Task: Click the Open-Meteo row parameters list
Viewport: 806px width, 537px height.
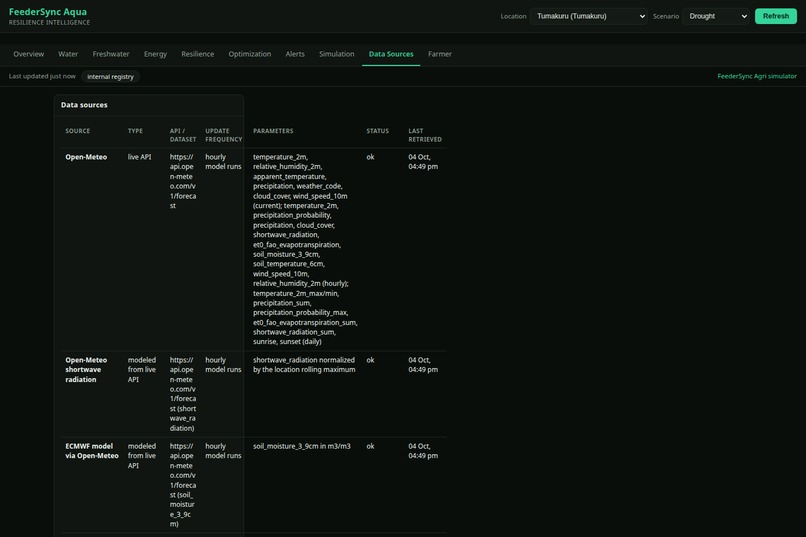Action: click(x=305, y=249)
